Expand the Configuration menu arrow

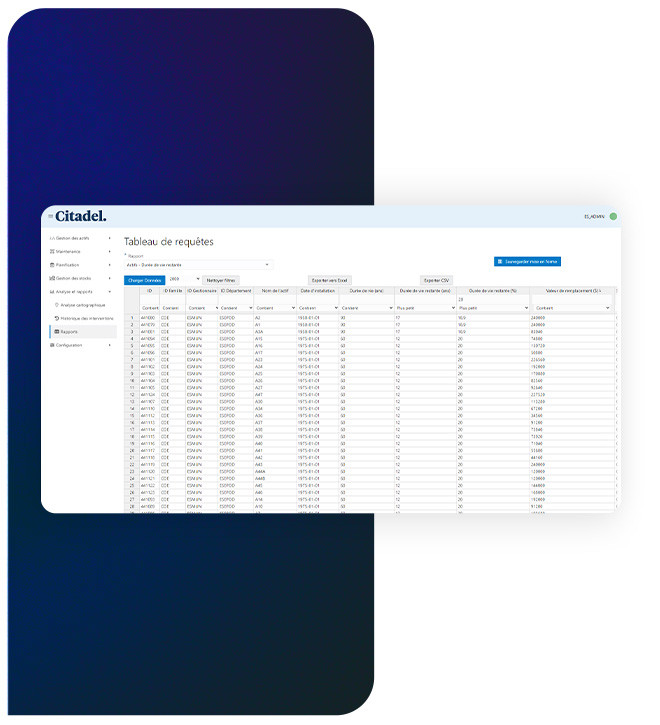(x=110, y=345)
